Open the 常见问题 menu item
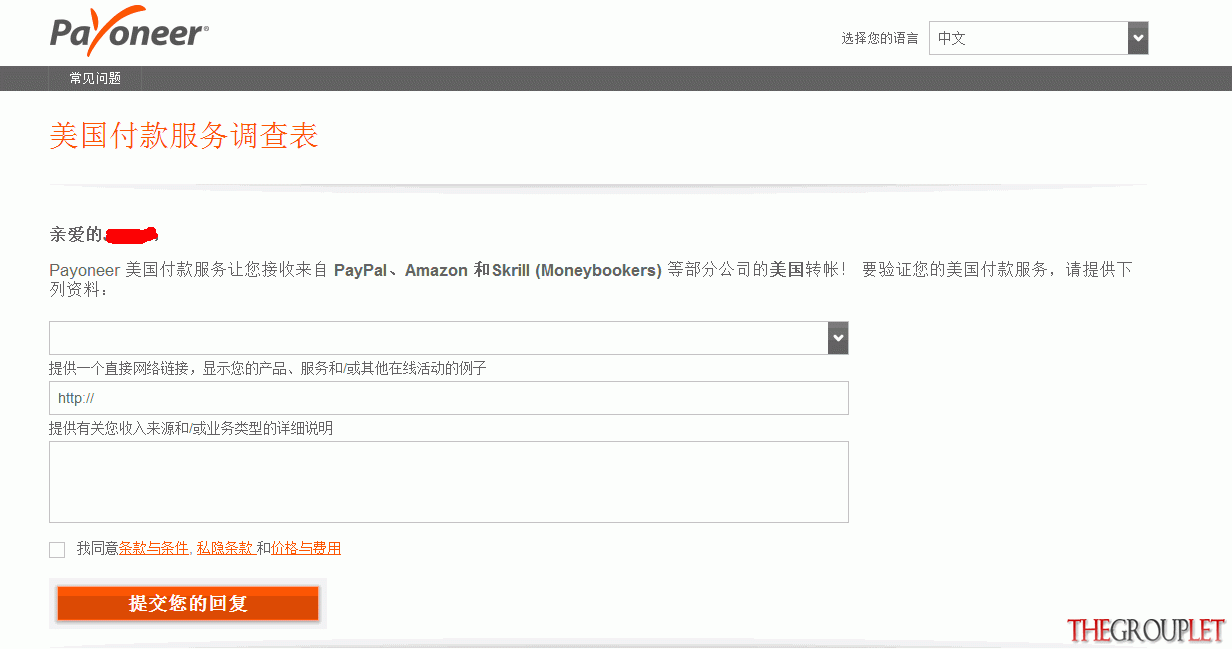 pyautogui.click(x=95, y=78)
